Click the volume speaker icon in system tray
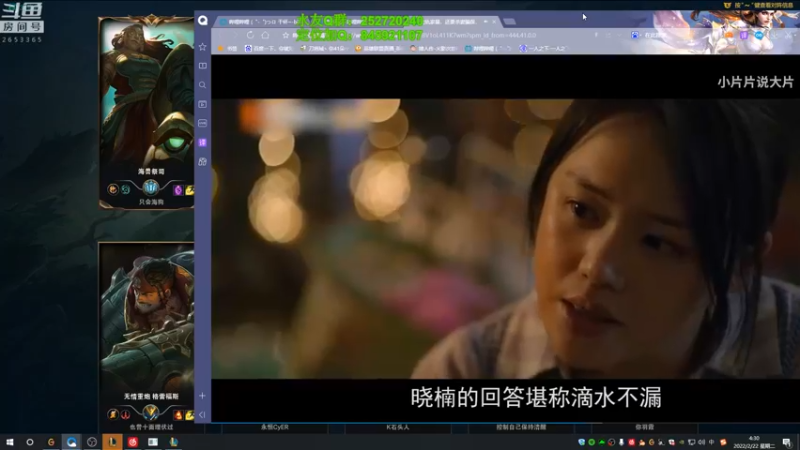The width and height of the screenshot is (800, 450). click(702, 442)
